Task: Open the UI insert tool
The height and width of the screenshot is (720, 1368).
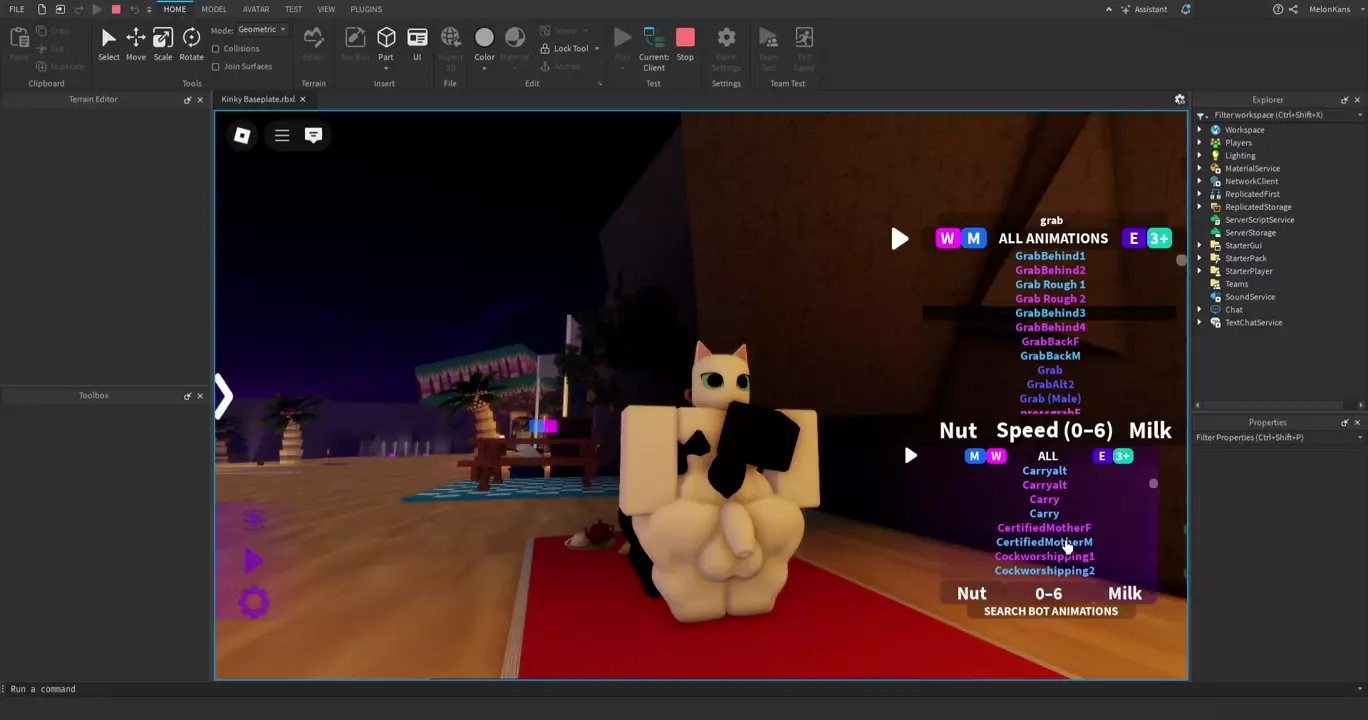Action: click(417, 42)
